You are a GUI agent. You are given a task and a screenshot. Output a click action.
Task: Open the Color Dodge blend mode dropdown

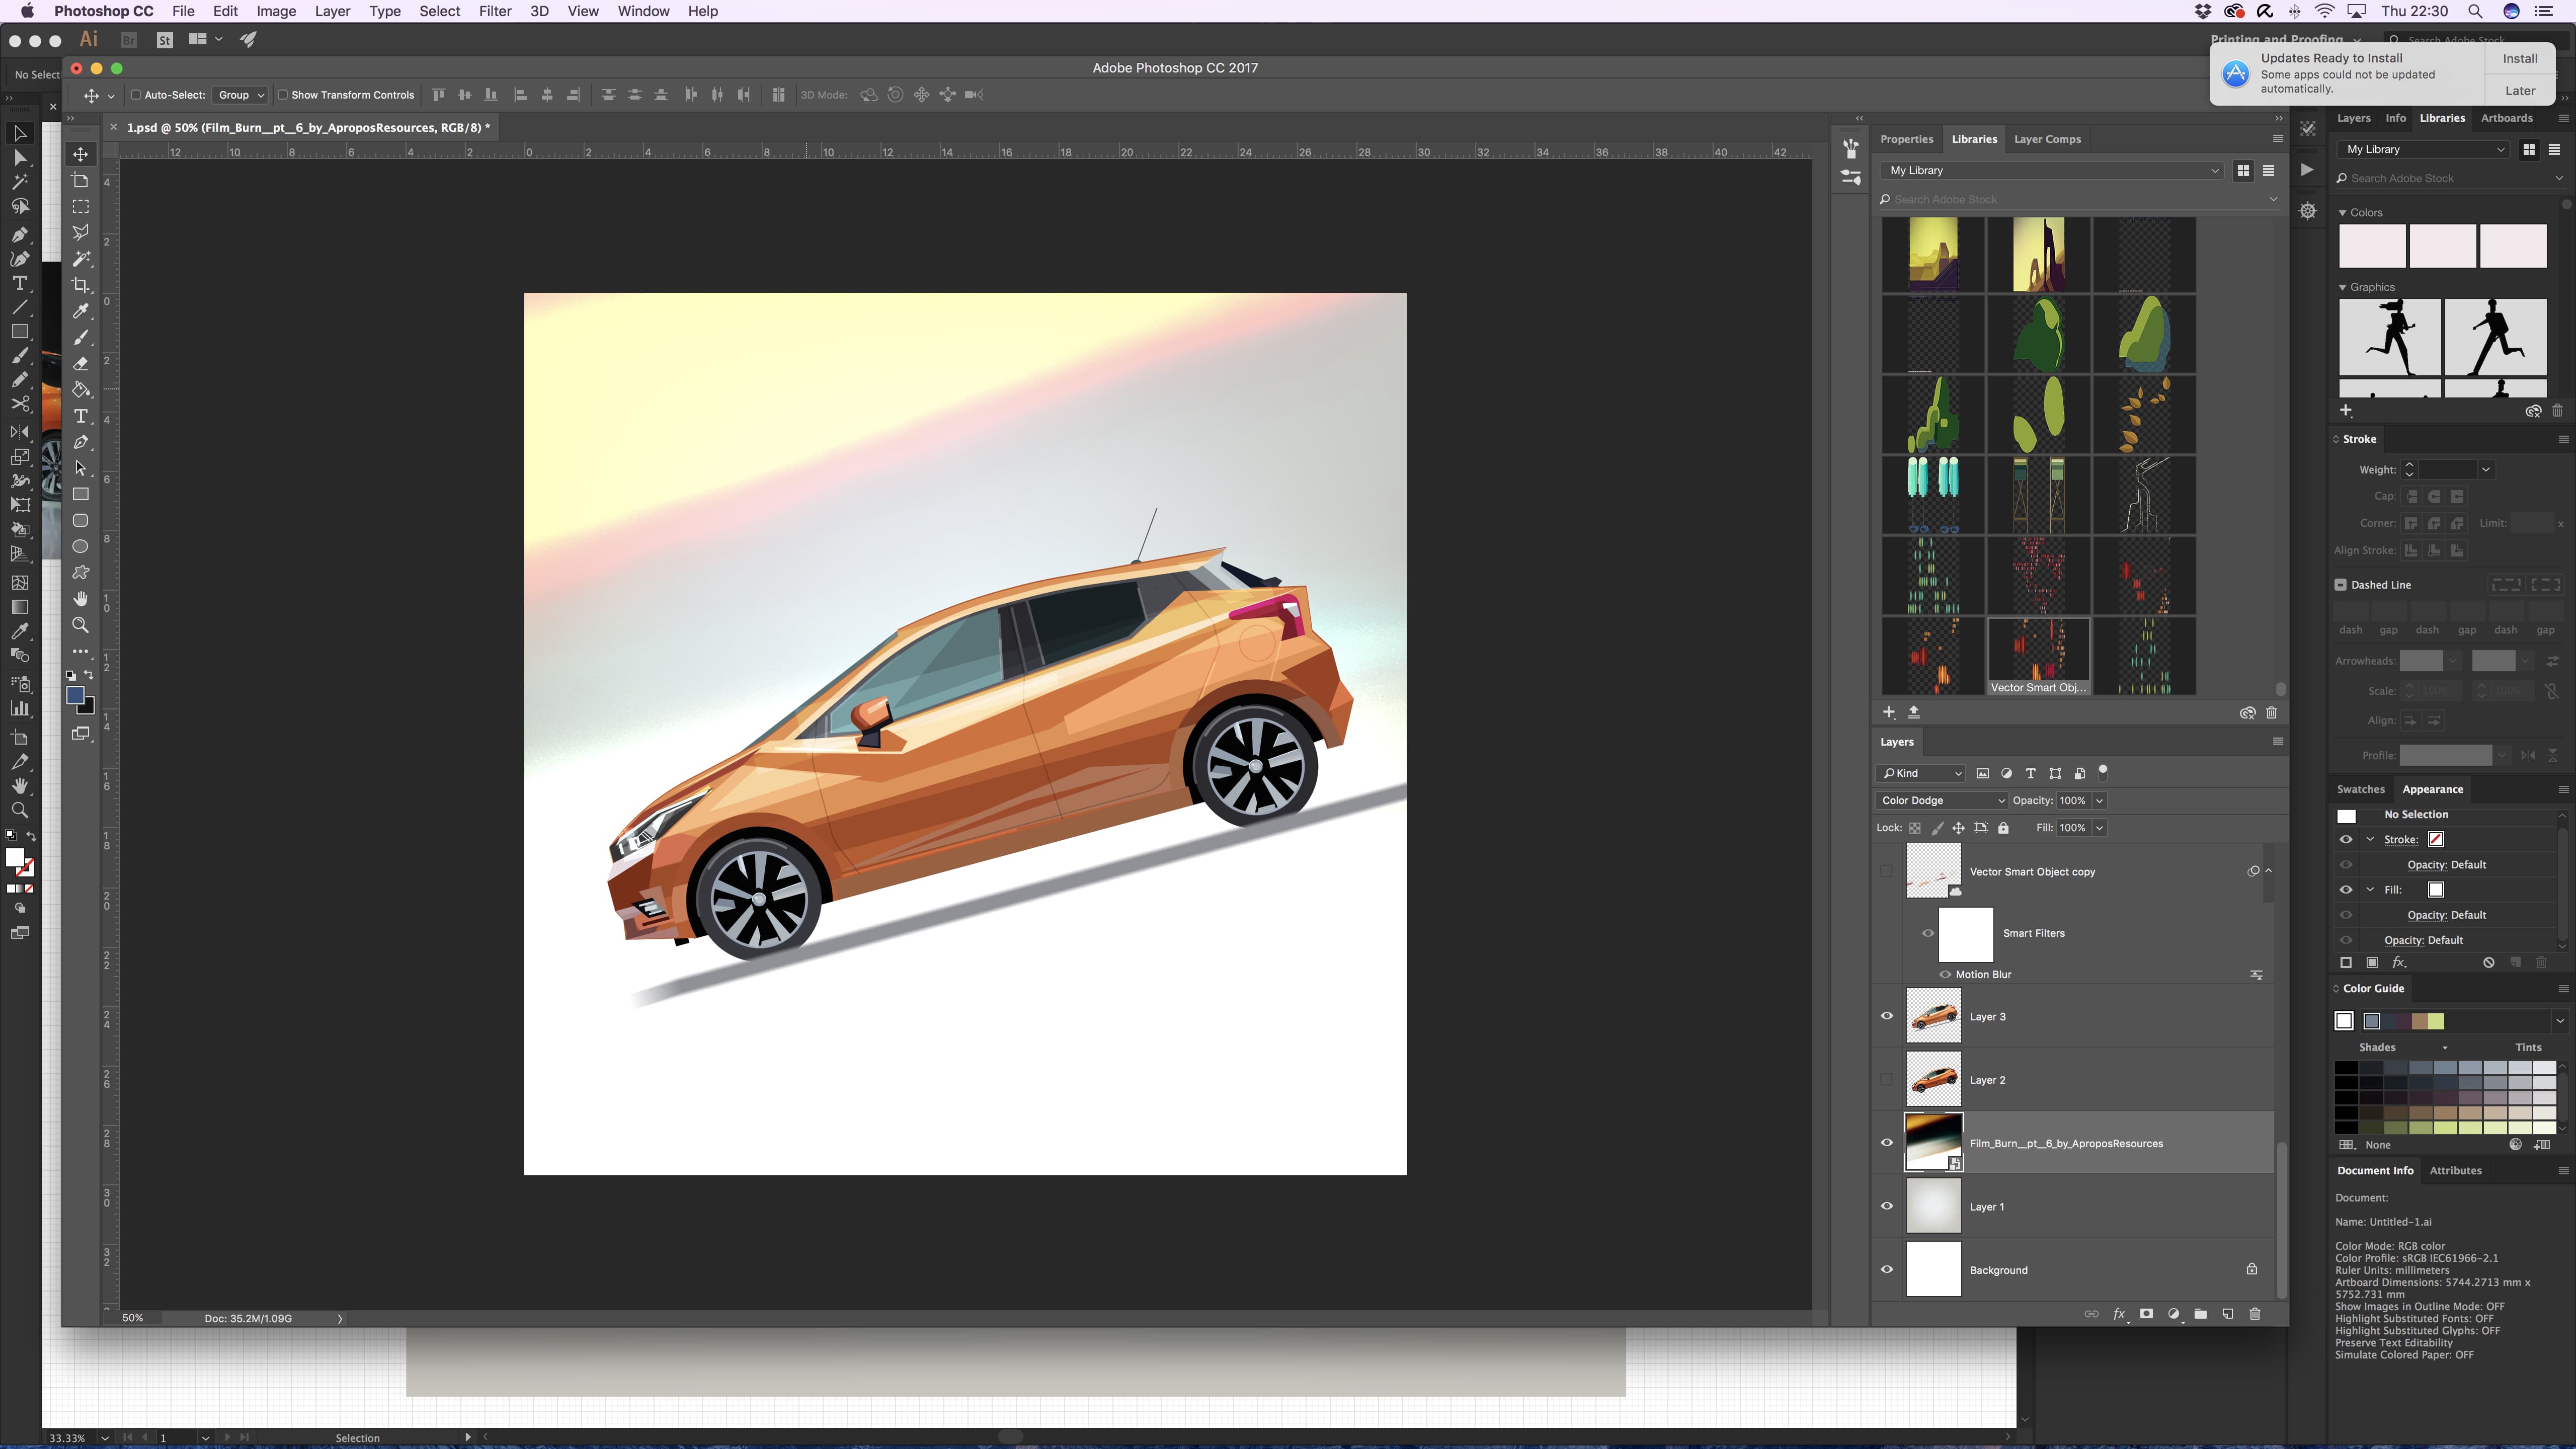tap(1941, 800)
